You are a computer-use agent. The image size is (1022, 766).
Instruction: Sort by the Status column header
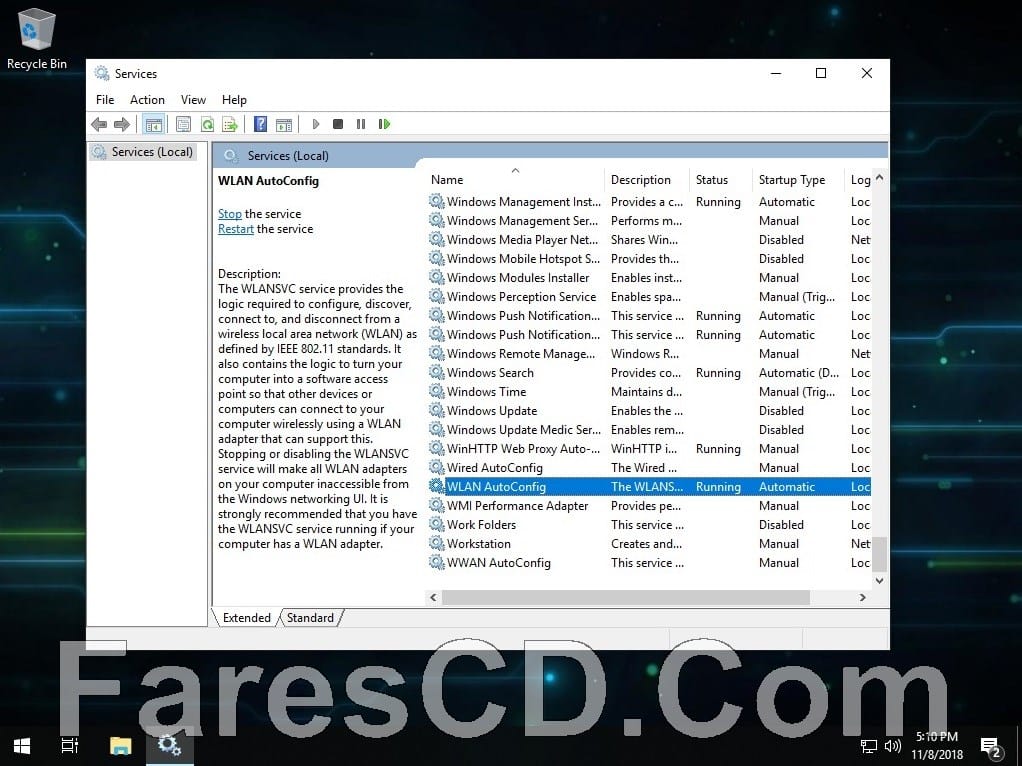point(721,179)
